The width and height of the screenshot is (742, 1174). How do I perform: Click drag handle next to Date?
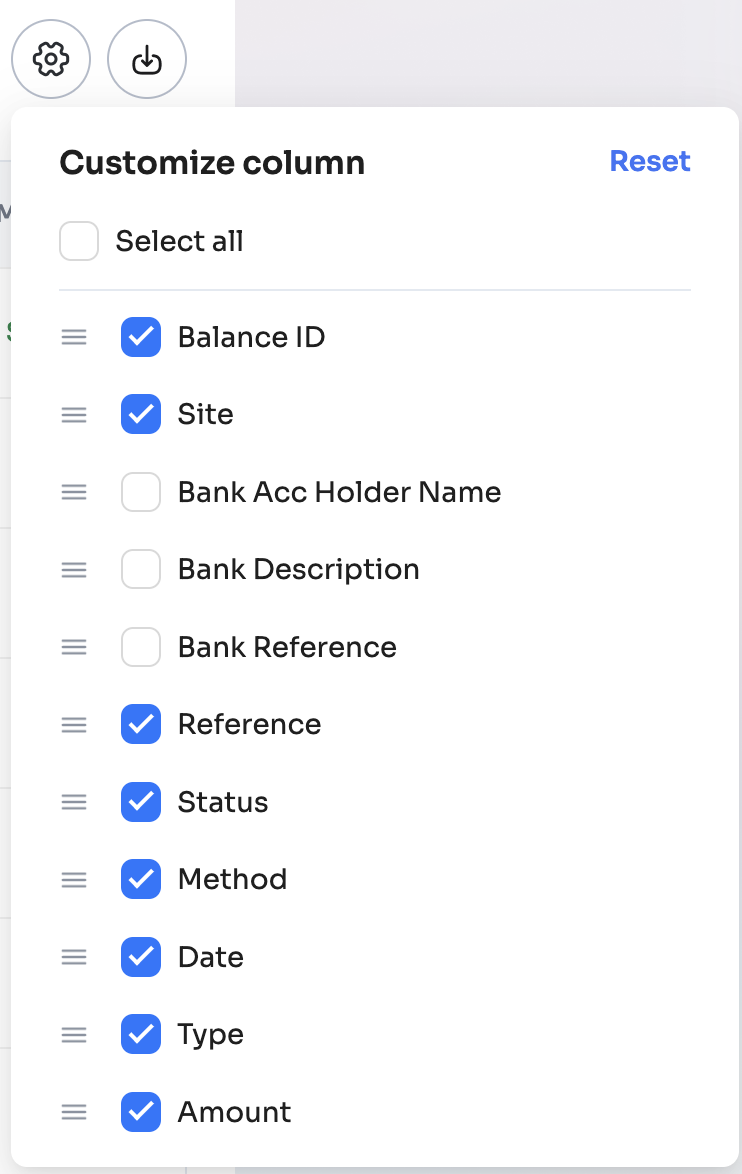[x=74, y=957]
